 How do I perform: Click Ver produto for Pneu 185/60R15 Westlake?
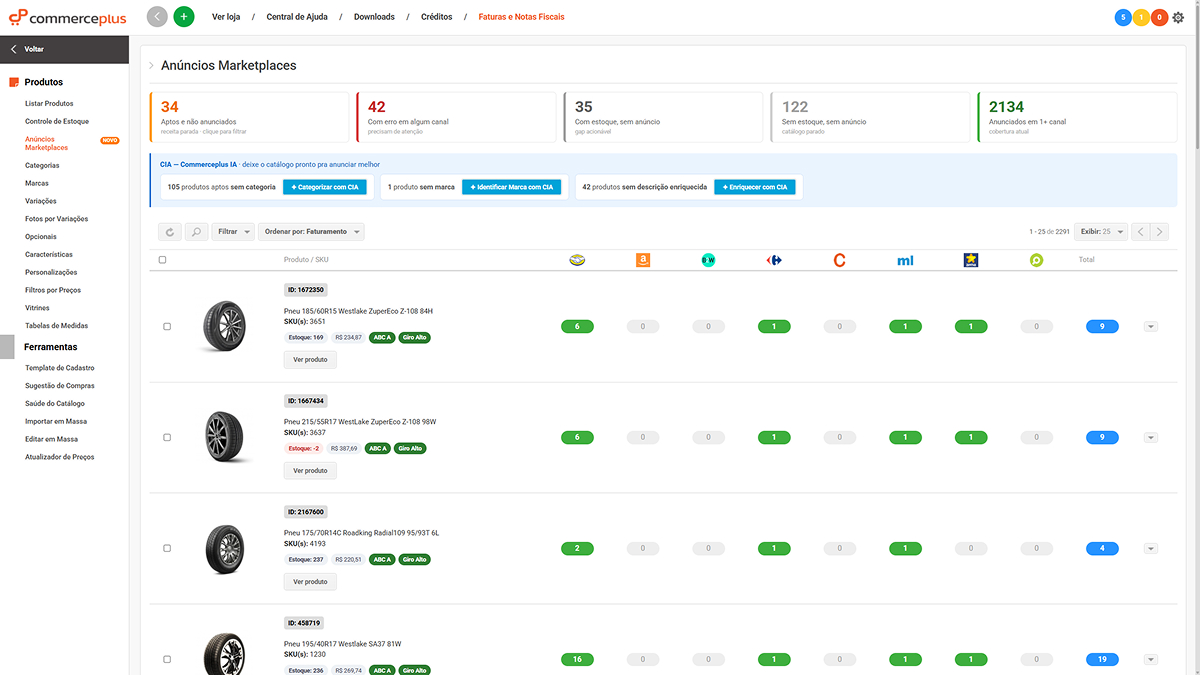pyautogui.click(x=310, y=360)
